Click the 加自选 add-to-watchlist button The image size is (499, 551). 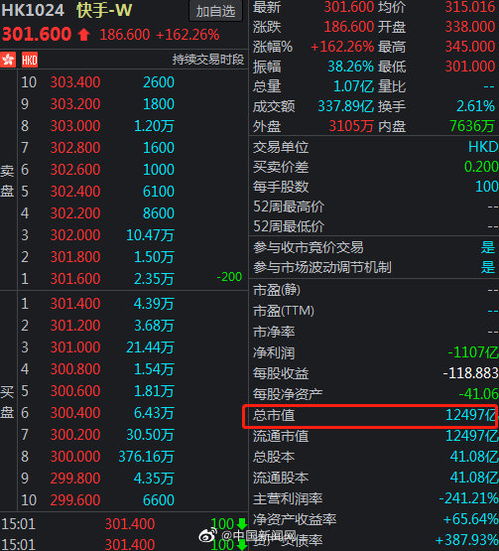pos(216,11)
